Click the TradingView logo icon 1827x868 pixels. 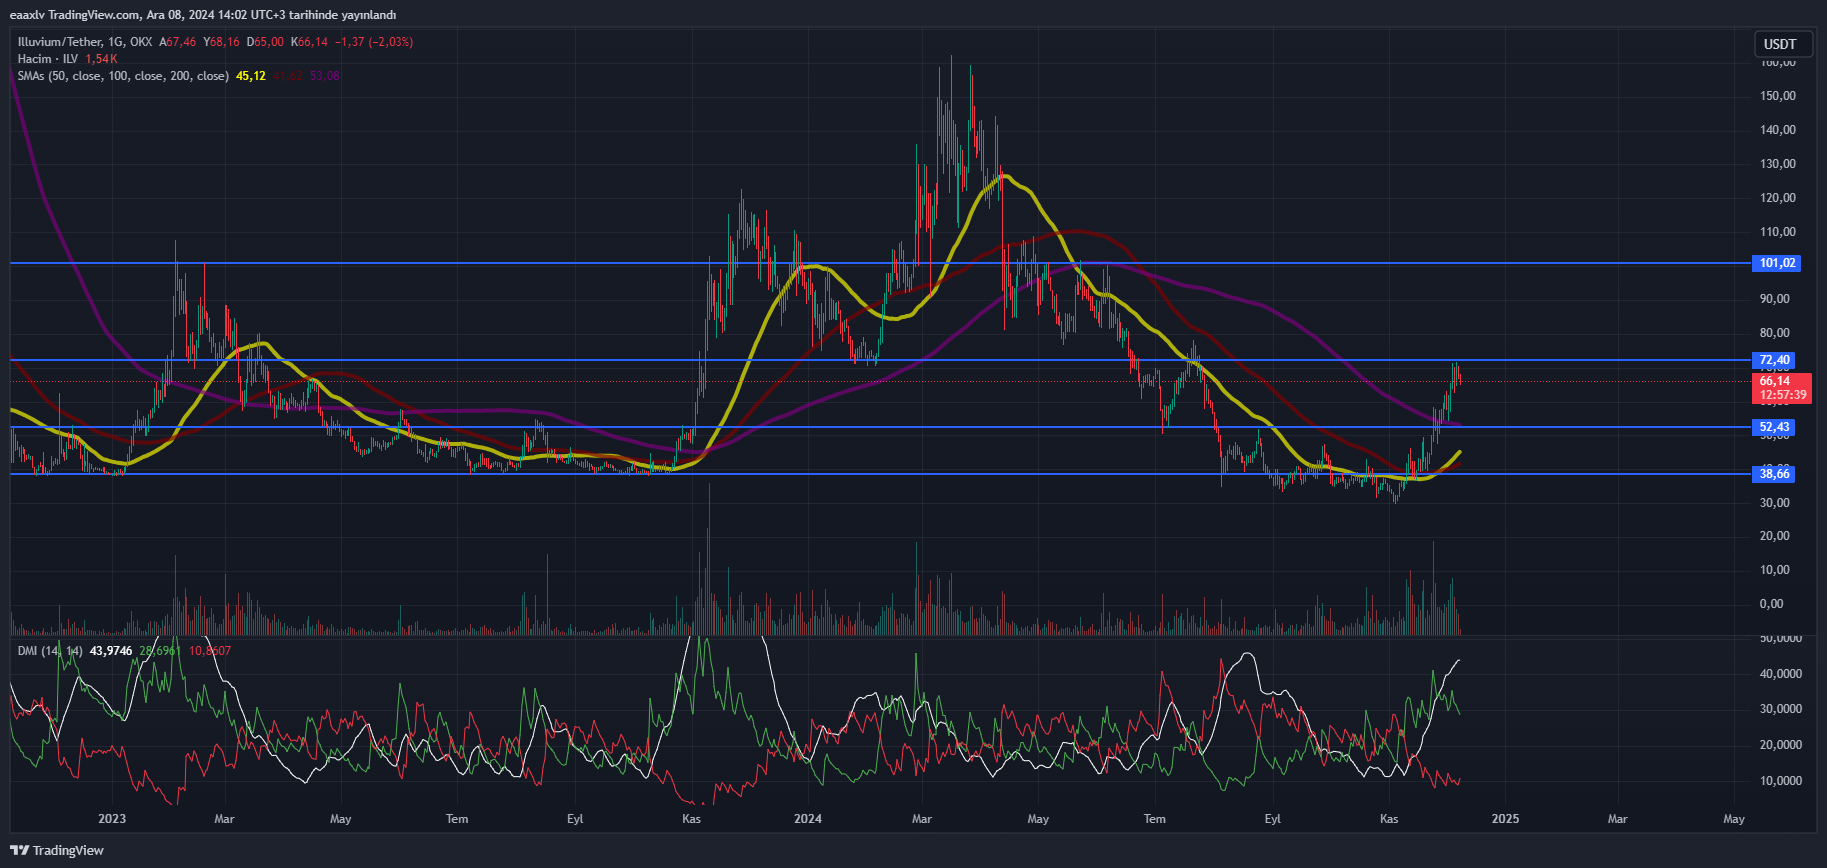pos(19,850)
